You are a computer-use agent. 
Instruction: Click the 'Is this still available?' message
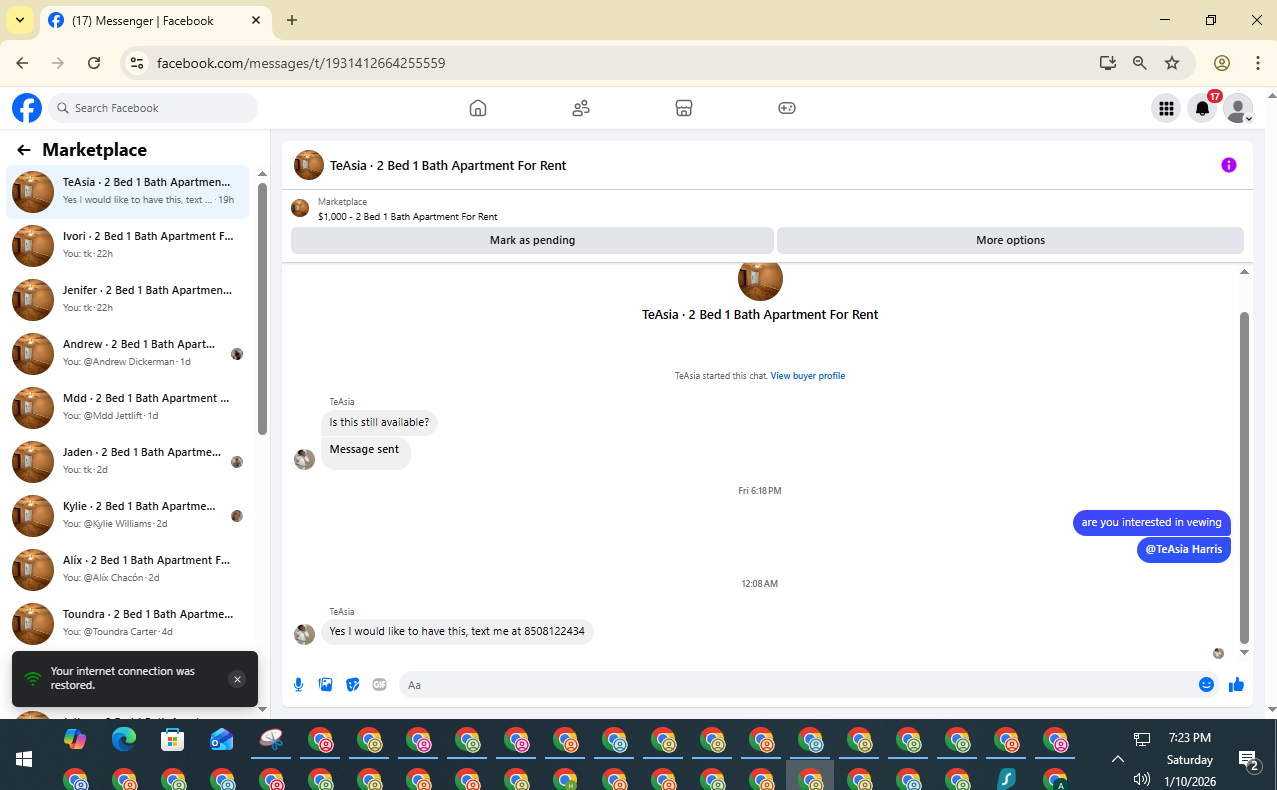click(x=379, y=422)
